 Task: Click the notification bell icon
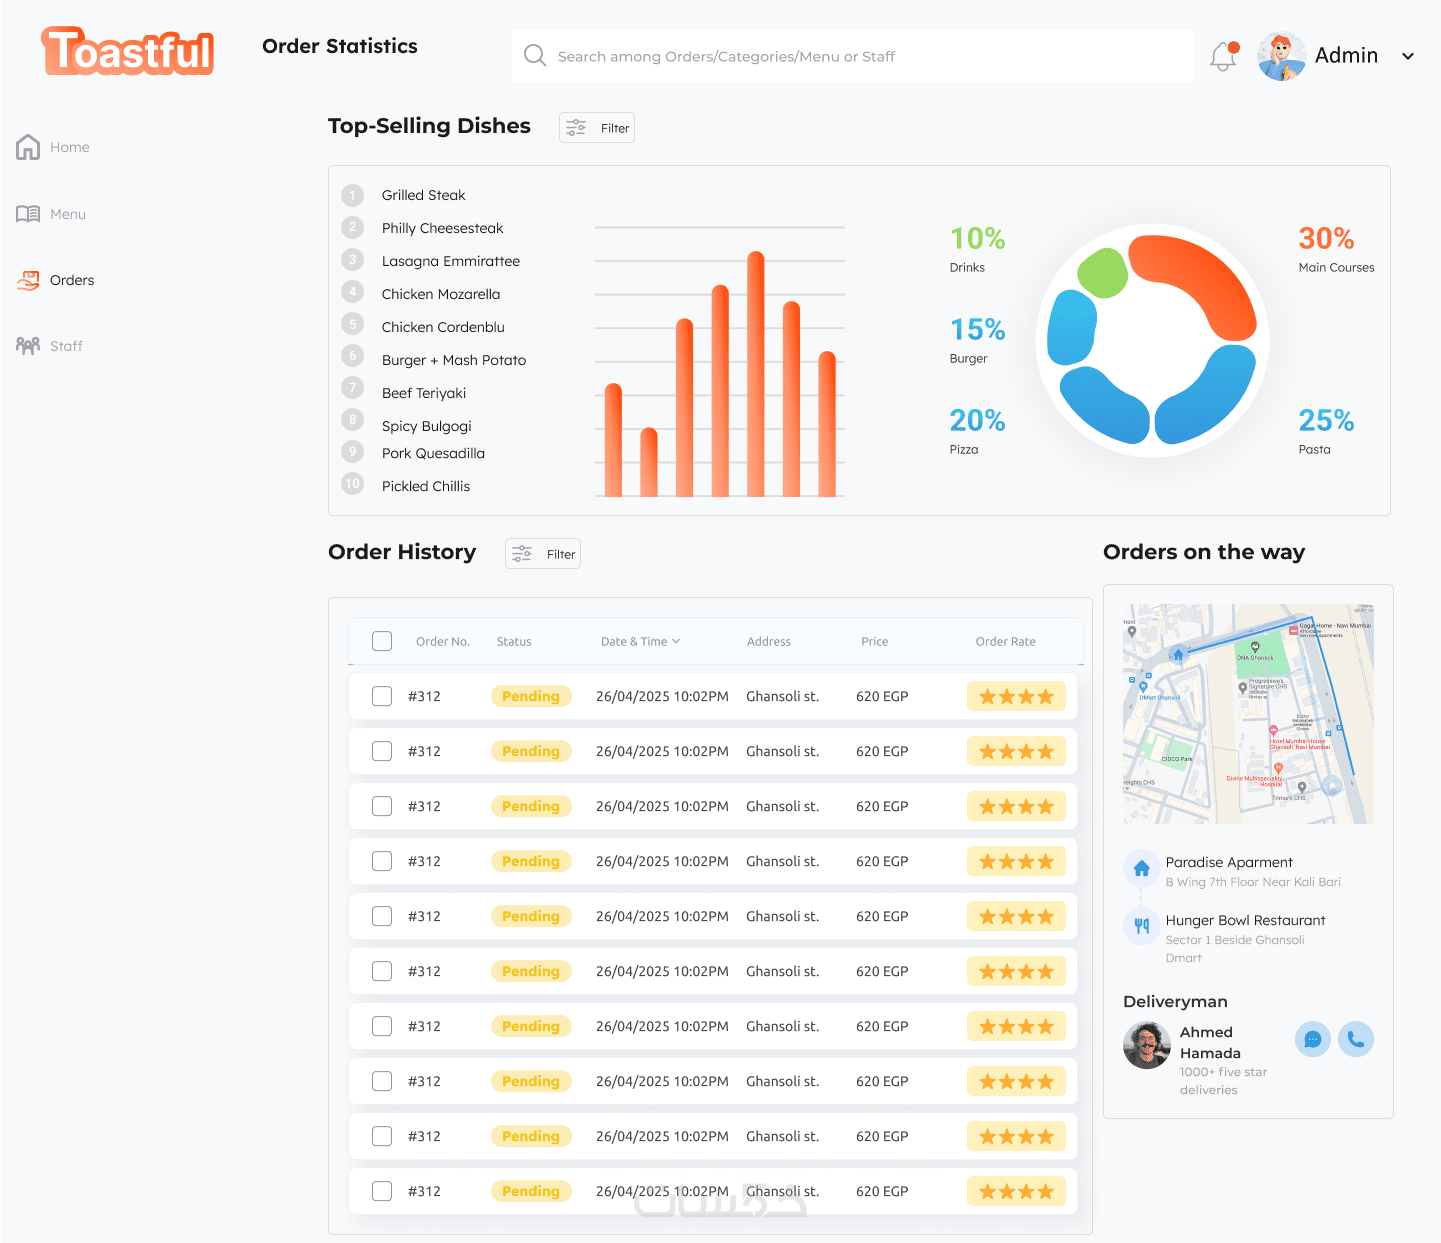[1224, 56]
